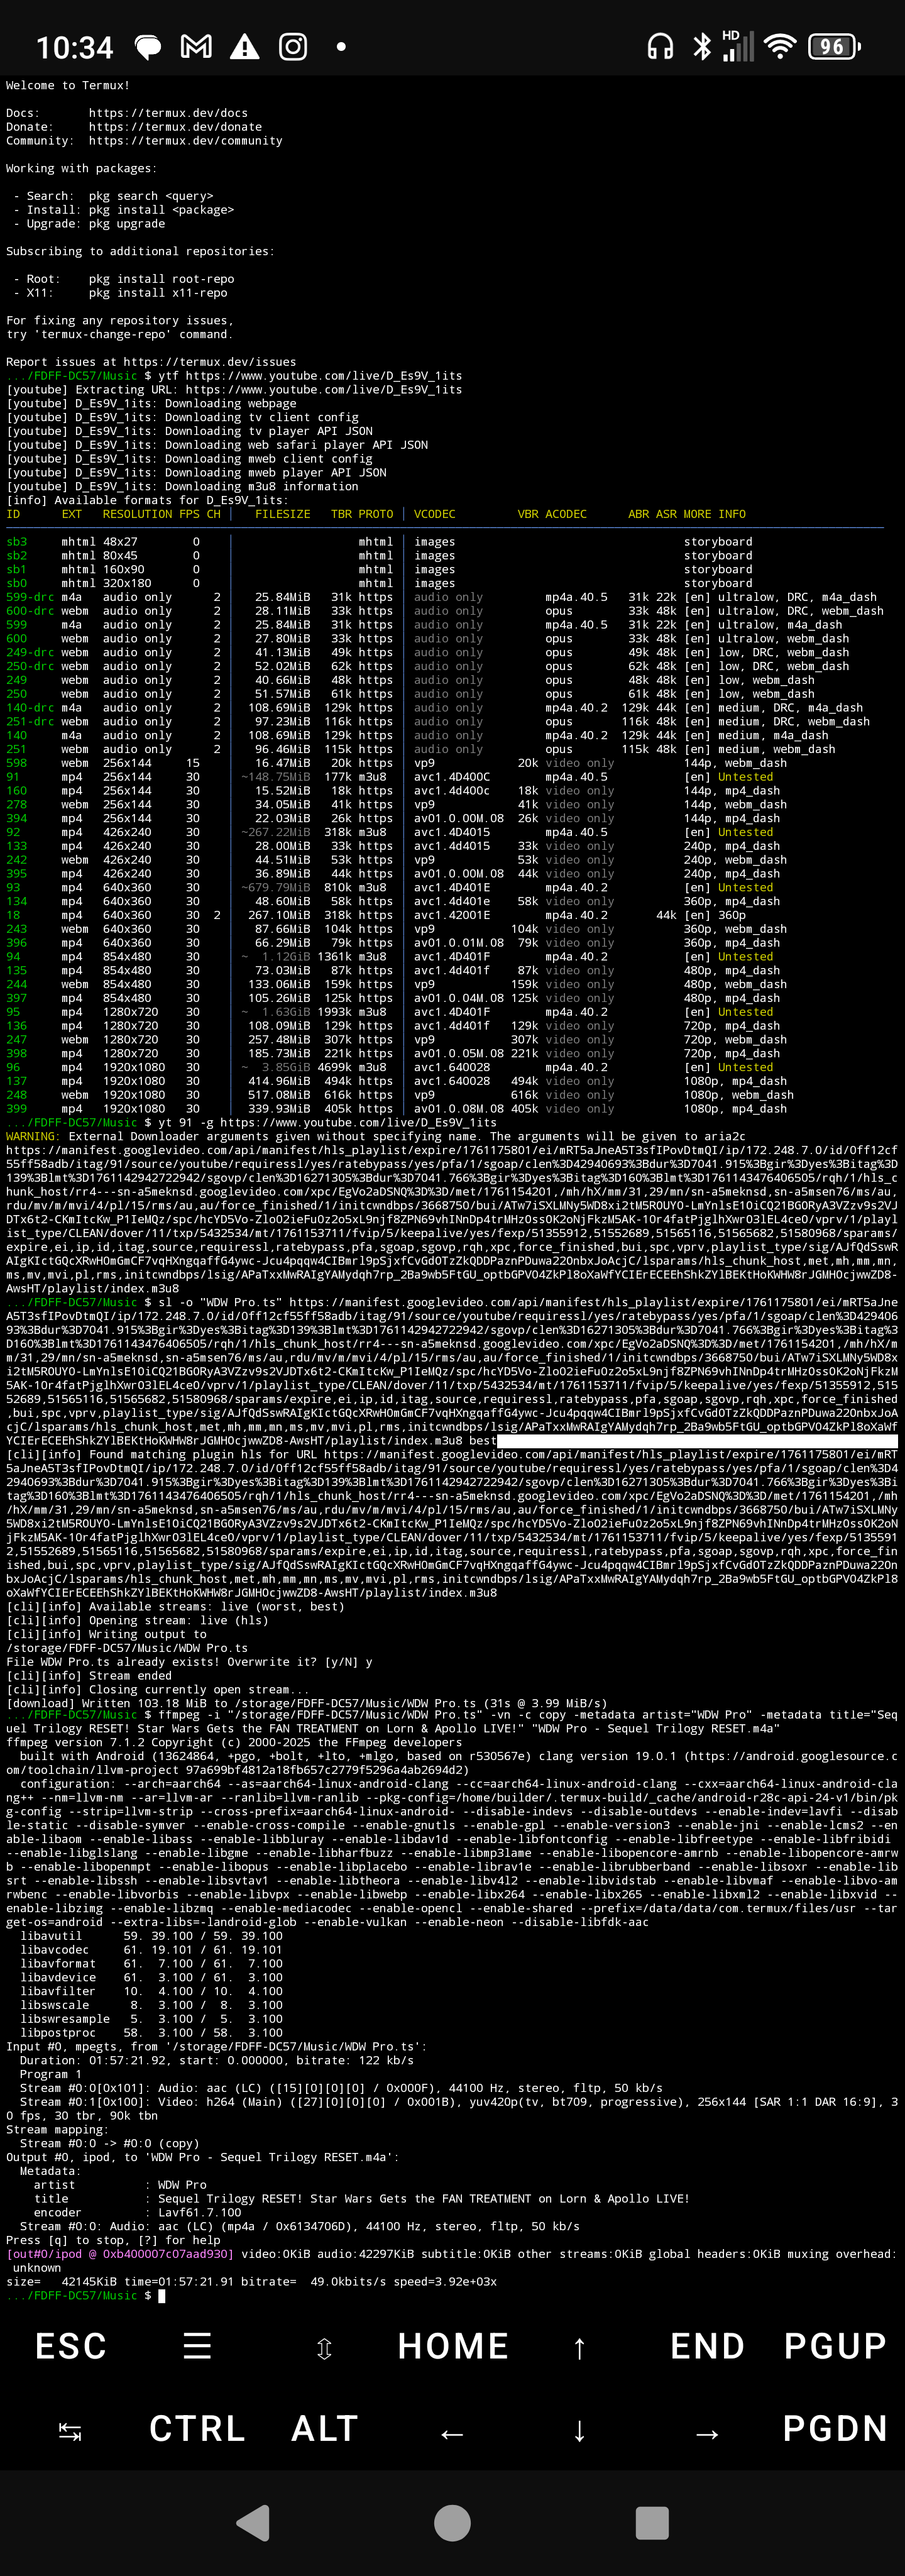Tap the down arrow extra key

pos(579,2431)
